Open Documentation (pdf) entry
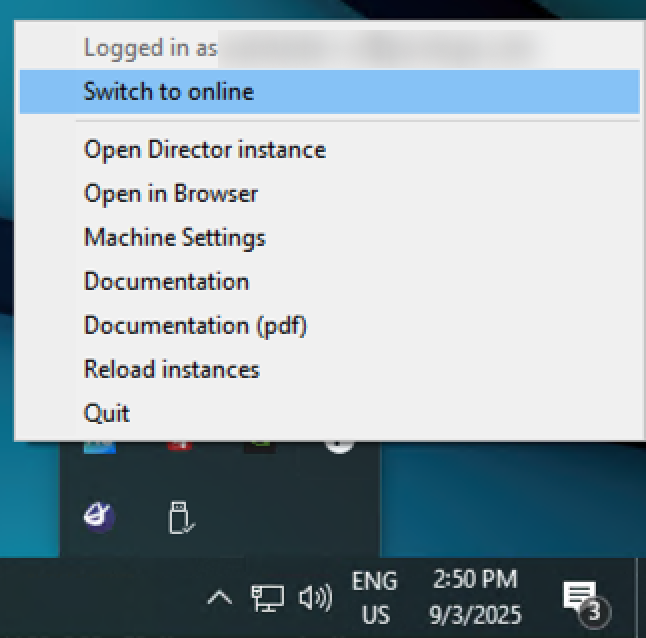 pos(195,326)
